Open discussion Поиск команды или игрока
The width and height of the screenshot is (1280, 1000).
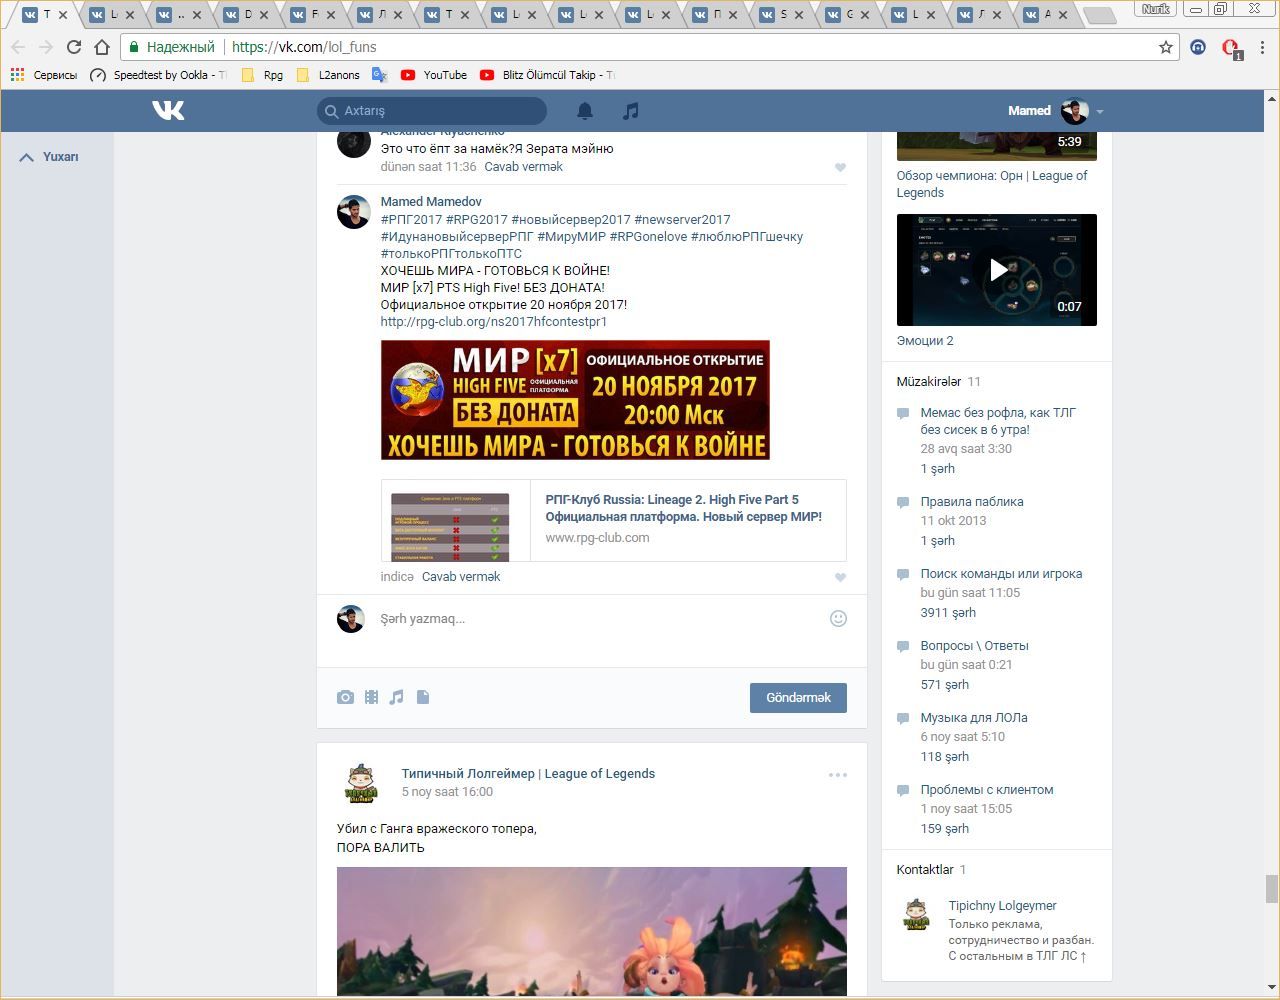point(1001,574)
